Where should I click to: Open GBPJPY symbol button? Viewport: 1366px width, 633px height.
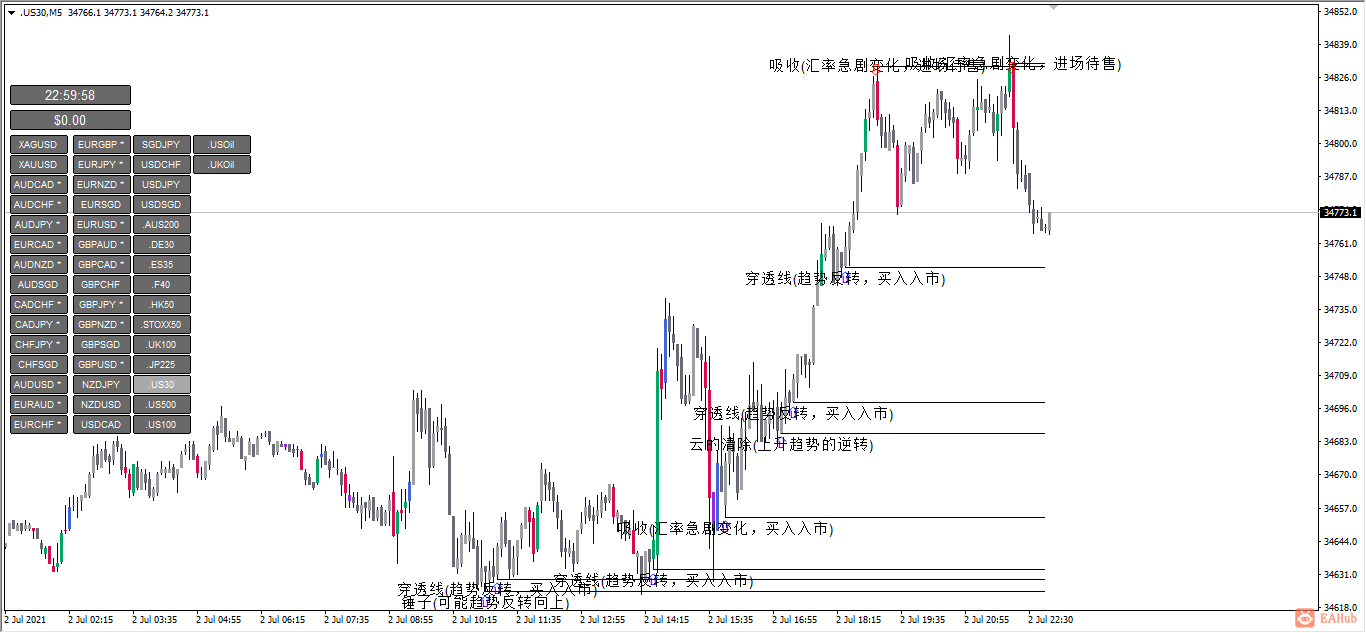101,305
